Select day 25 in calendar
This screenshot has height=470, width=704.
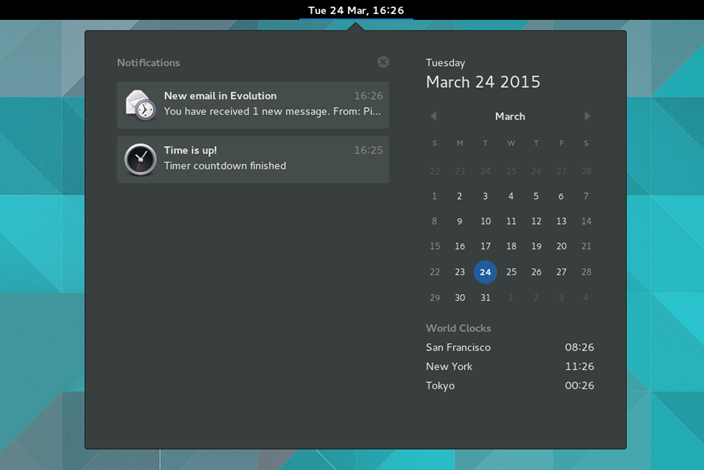click(511, 272)
